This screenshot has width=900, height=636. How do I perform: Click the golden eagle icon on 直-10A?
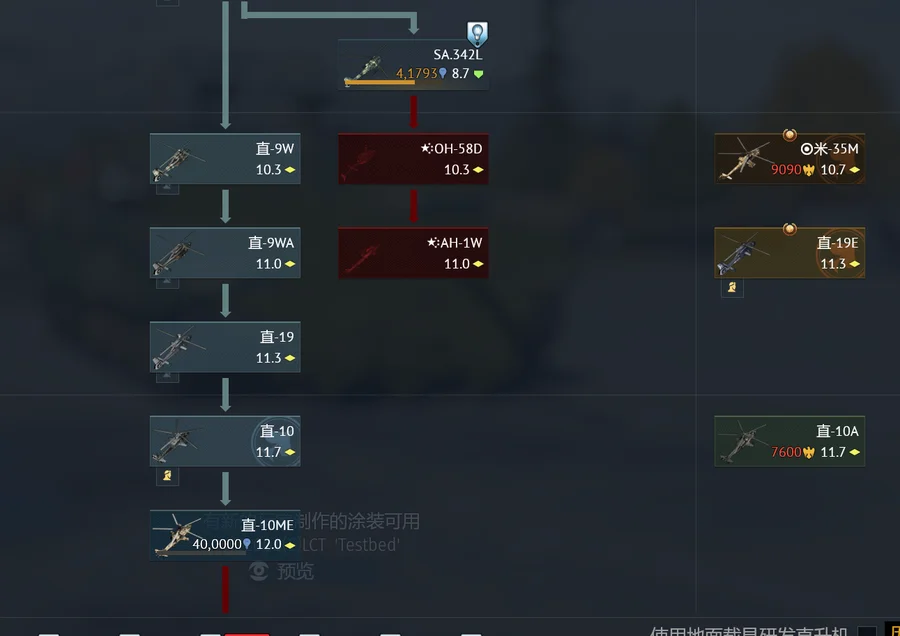(809, 453)
